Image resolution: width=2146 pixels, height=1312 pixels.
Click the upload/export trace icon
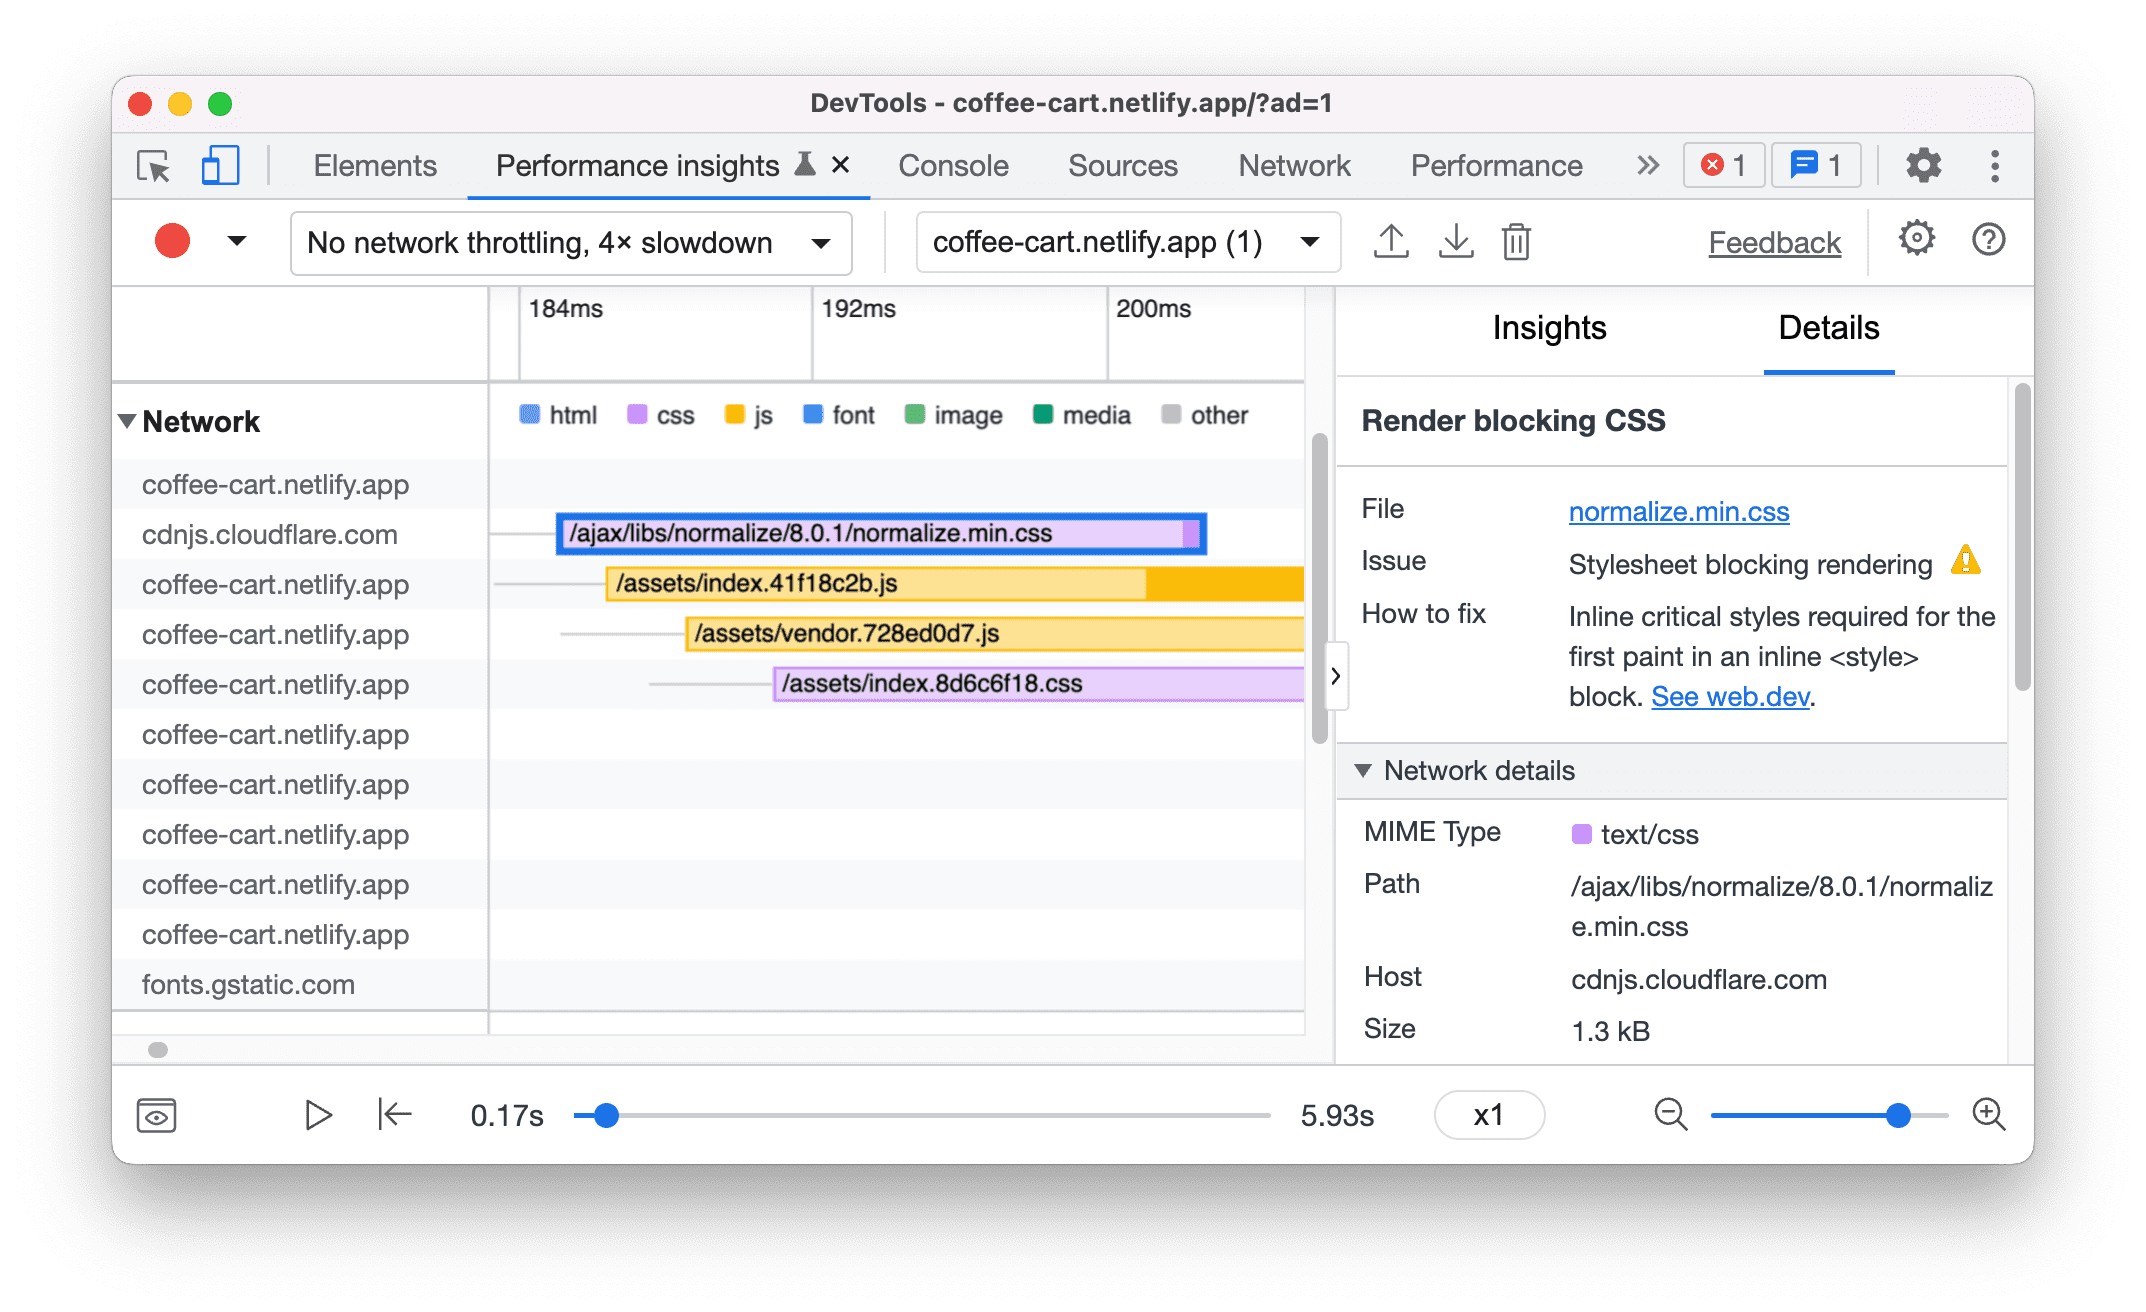coord(1387,242)
